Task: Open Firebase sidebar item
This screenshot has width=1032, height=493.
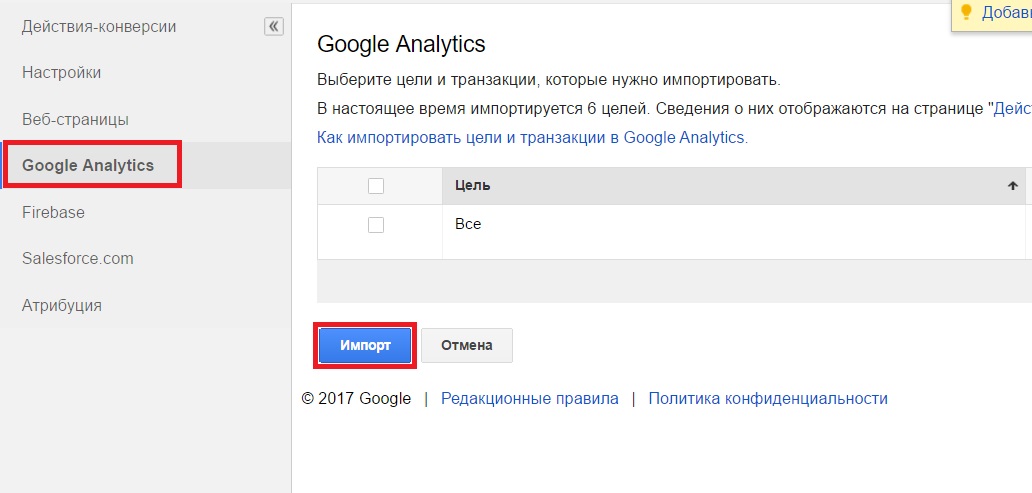Action: [x=53, y=213]
